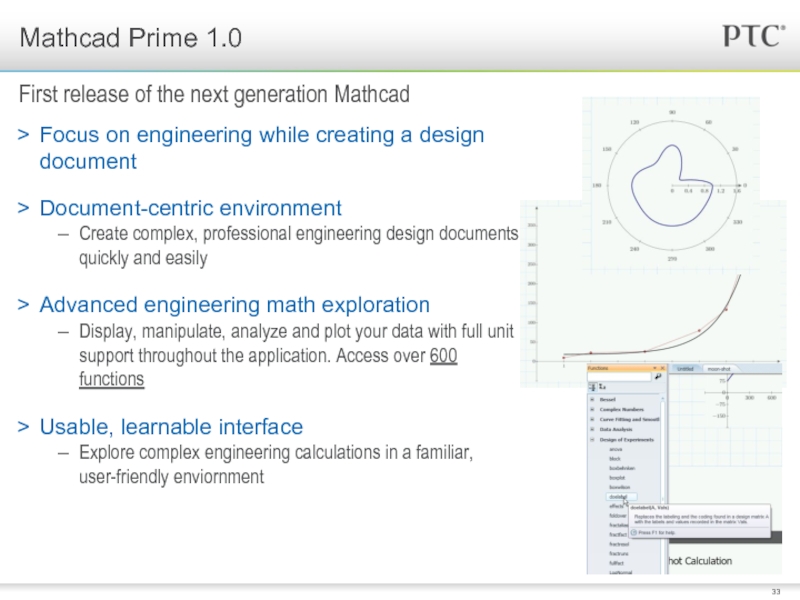Click slide page number 33
Image resolution: width=800 pixels, height=600 pixels.
776,592
